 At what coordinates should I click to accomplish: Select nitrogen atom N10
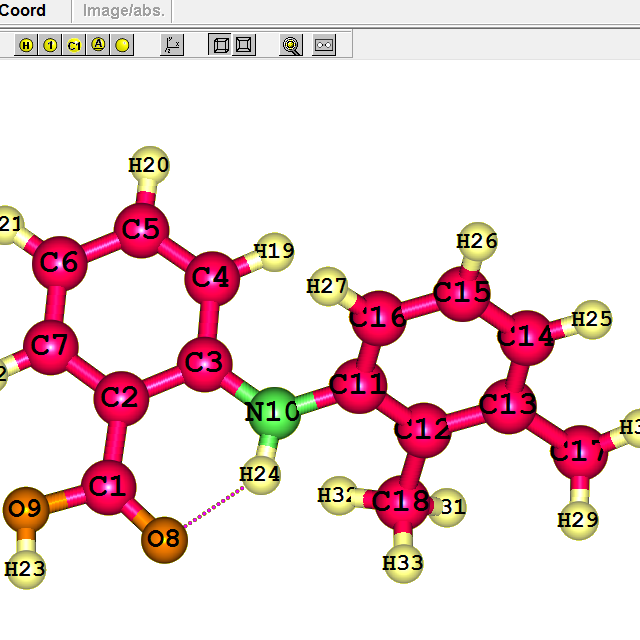pos(273,413)
